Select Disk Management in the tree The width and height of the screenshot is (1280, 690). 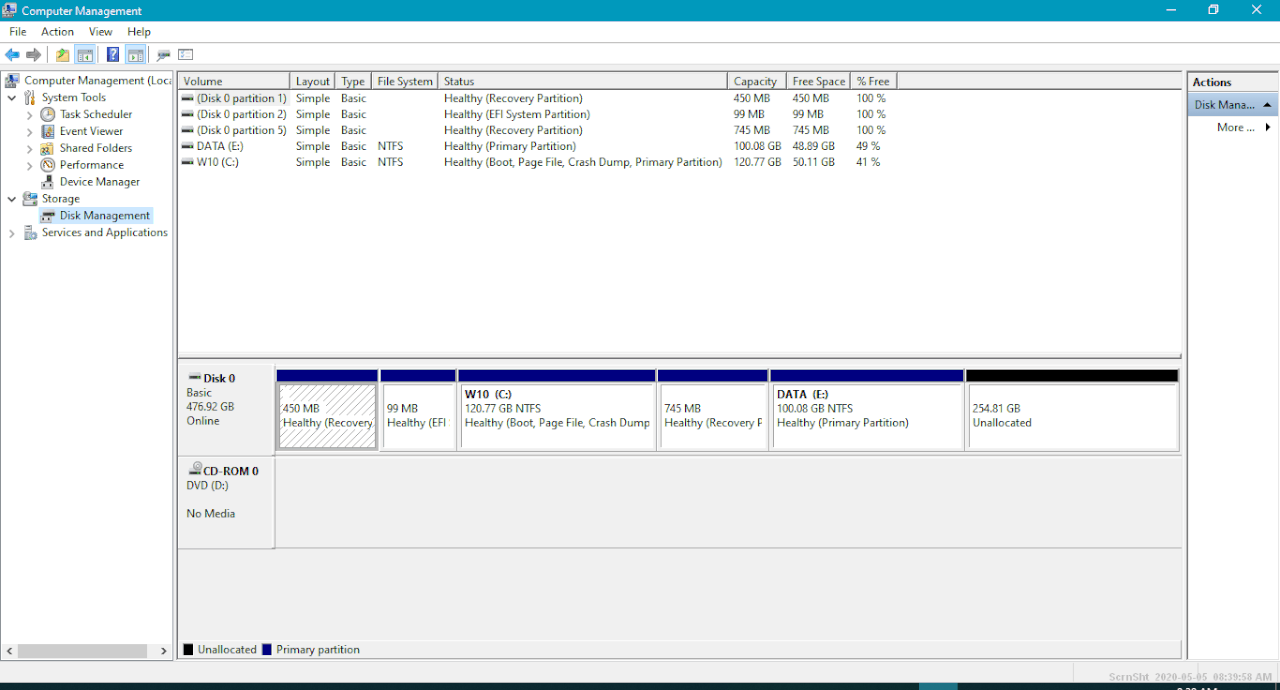tap(104, 216)
